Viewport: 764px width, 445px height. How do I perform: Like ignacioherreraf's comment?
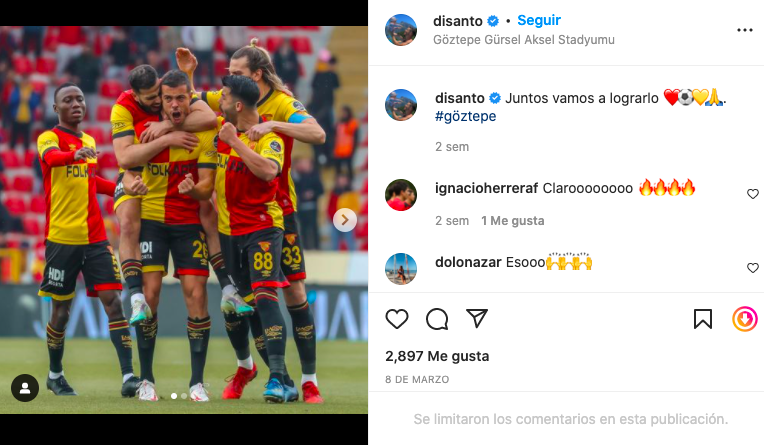point(753,194)
